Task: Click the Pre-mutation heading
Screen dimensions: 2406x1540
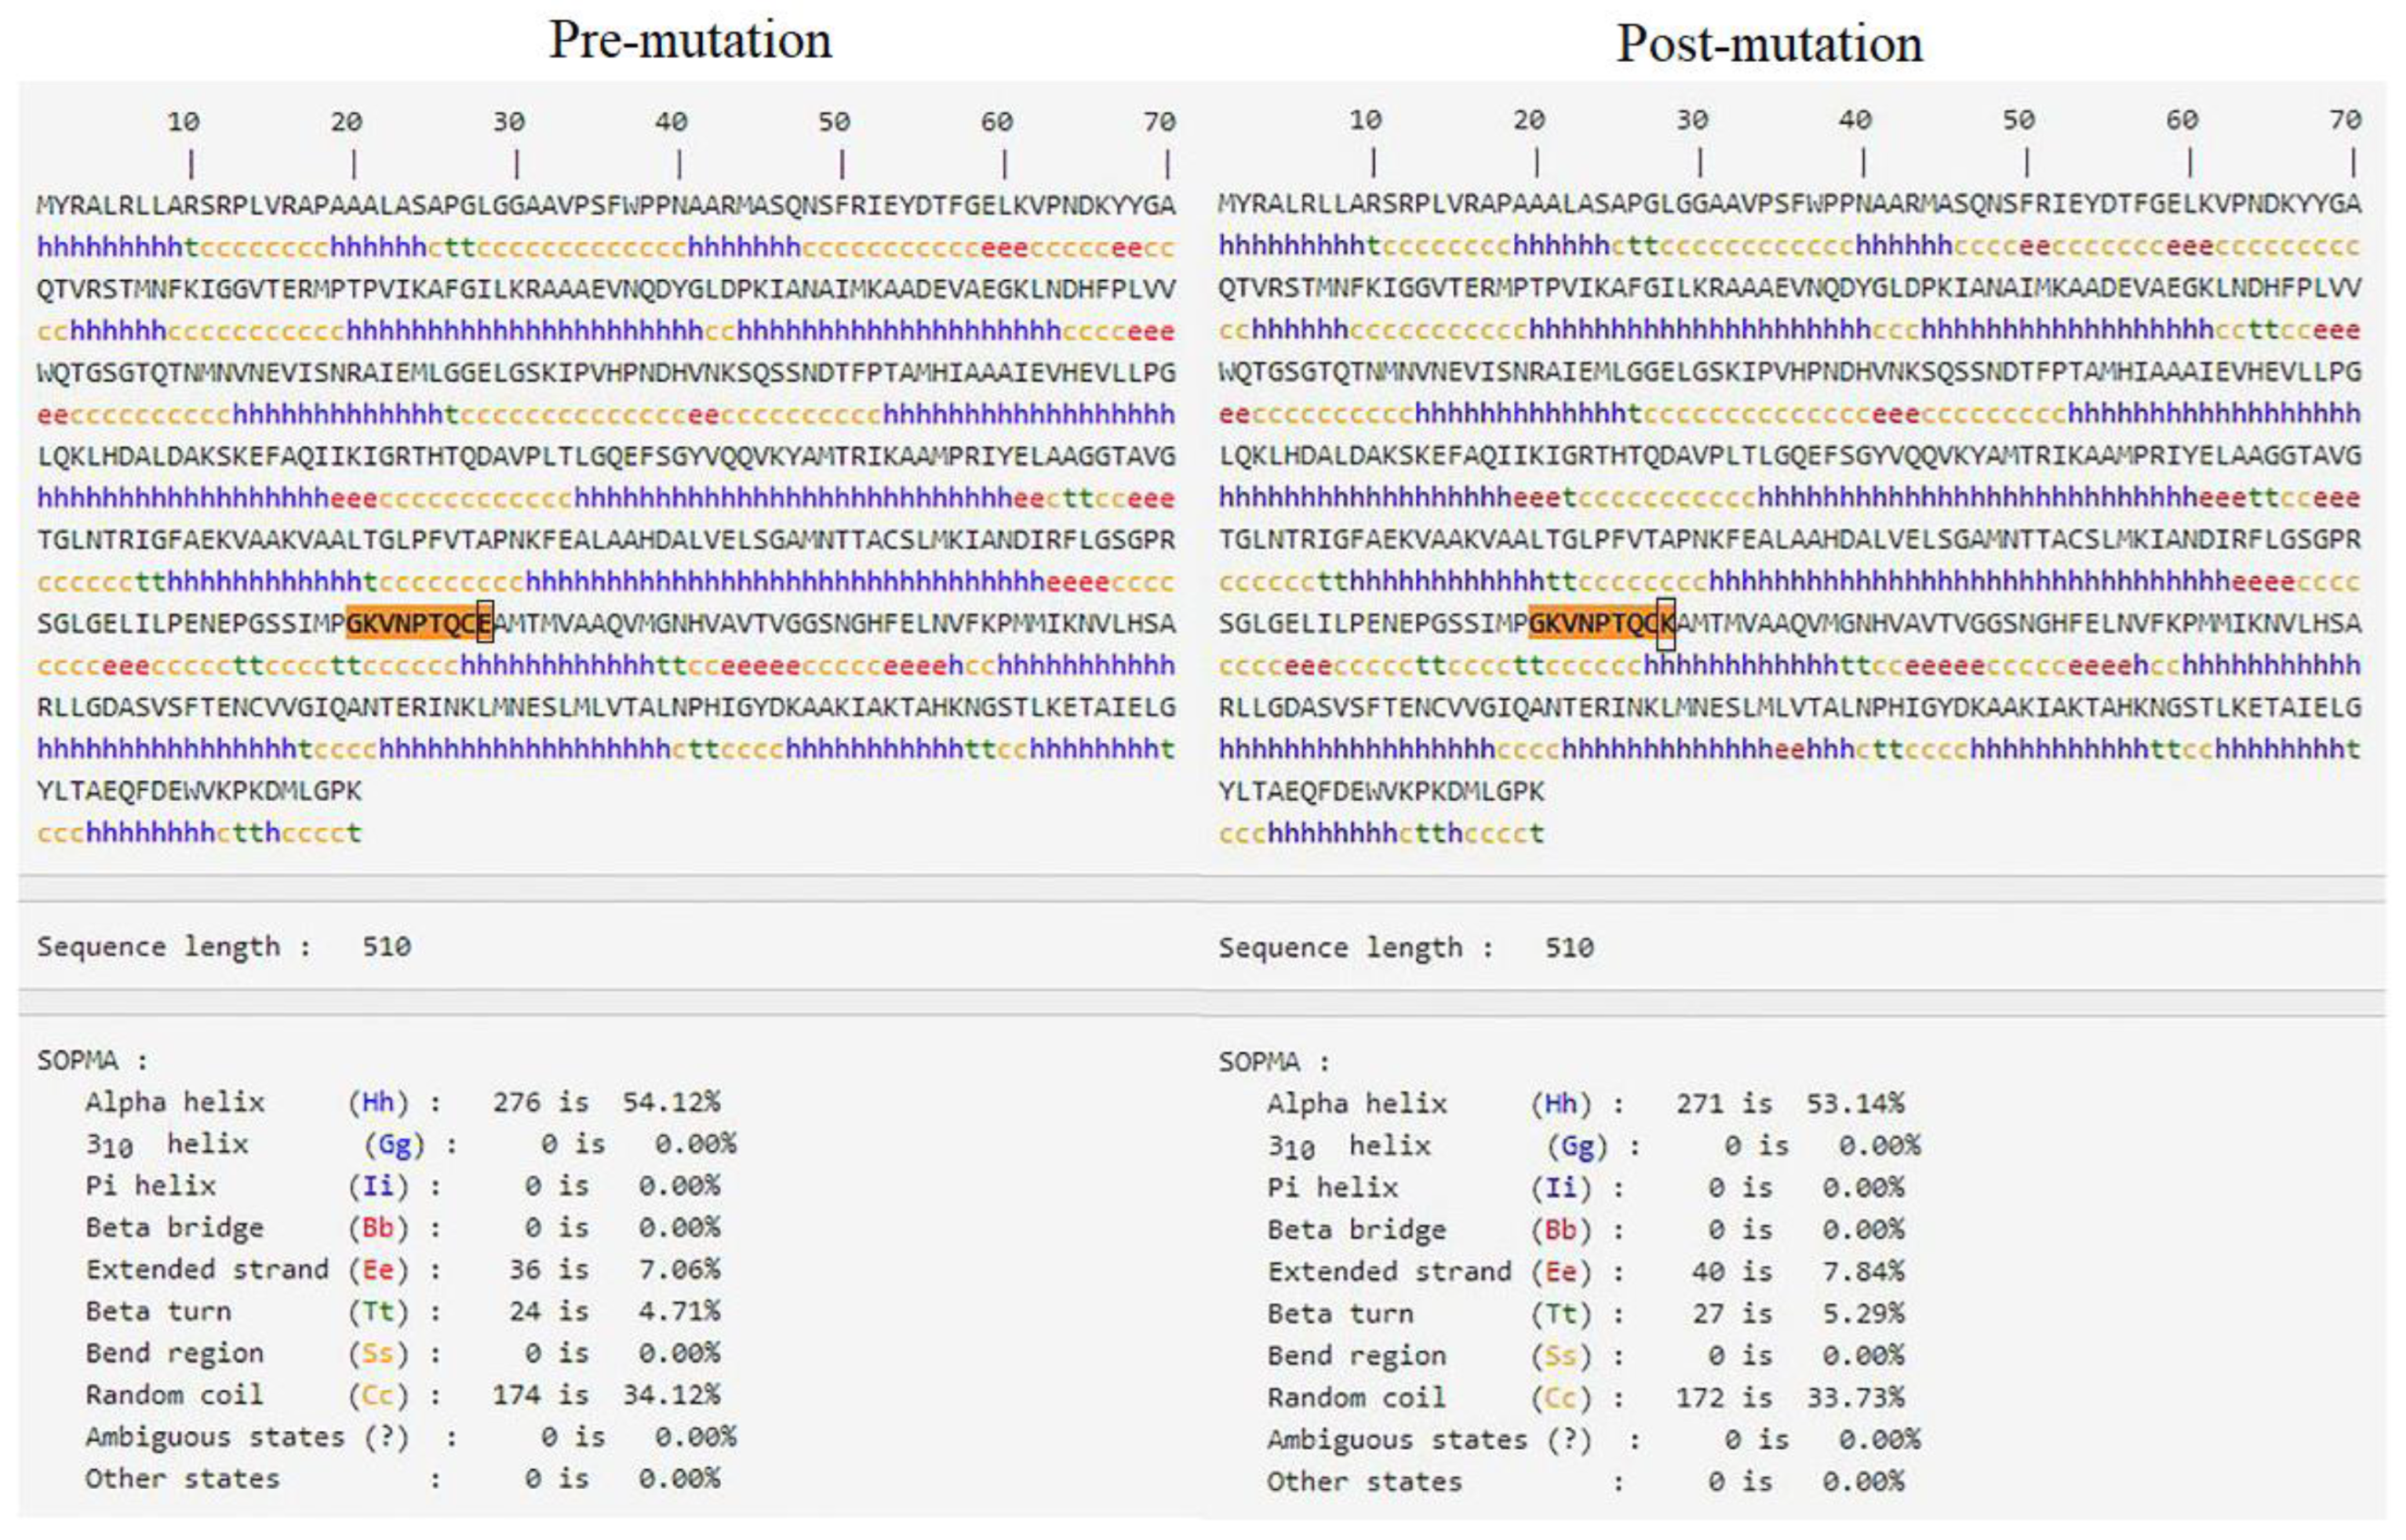Action: pos(690,41)
